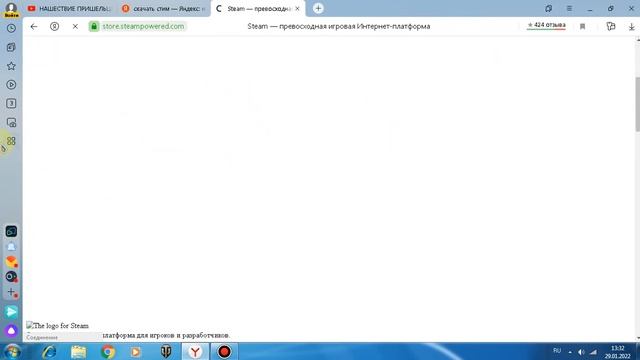Switch to the скачать стим Яндекс tab
The height and width of the screenshot is (360, 640).
[x=163, y=9]
